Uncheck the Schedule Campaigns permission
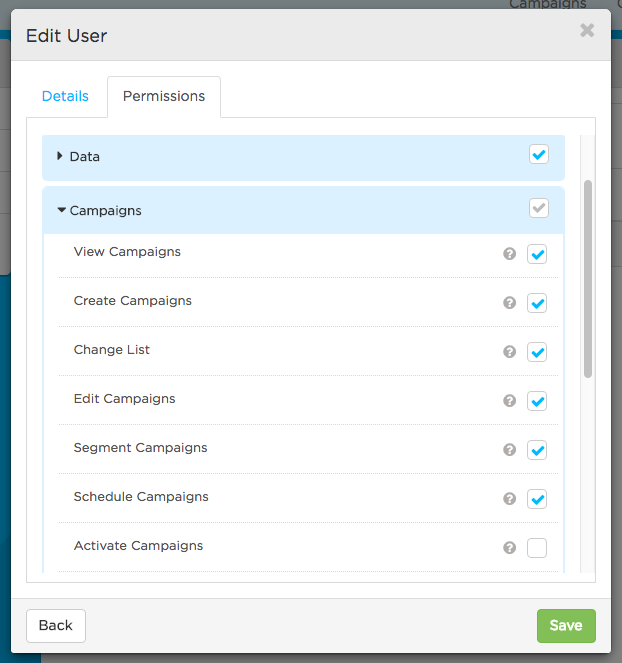Image resolution: width=622 pixels, height=663 pixels. (537, 499)
